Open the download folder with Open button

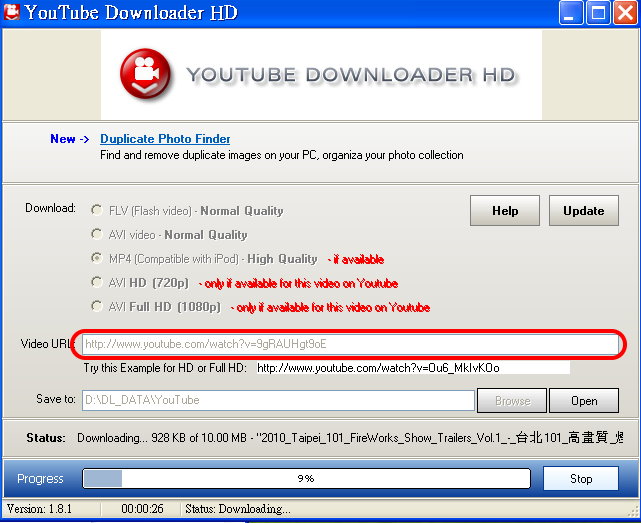pyautogui.click(x=584, y=401)
